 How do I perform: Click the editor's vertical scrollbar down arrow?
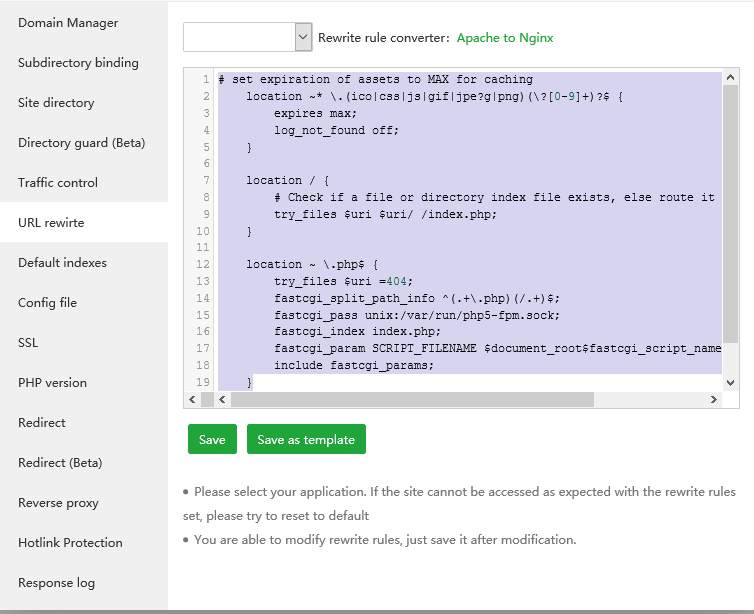pyautogui.click(x=730, y=382)
